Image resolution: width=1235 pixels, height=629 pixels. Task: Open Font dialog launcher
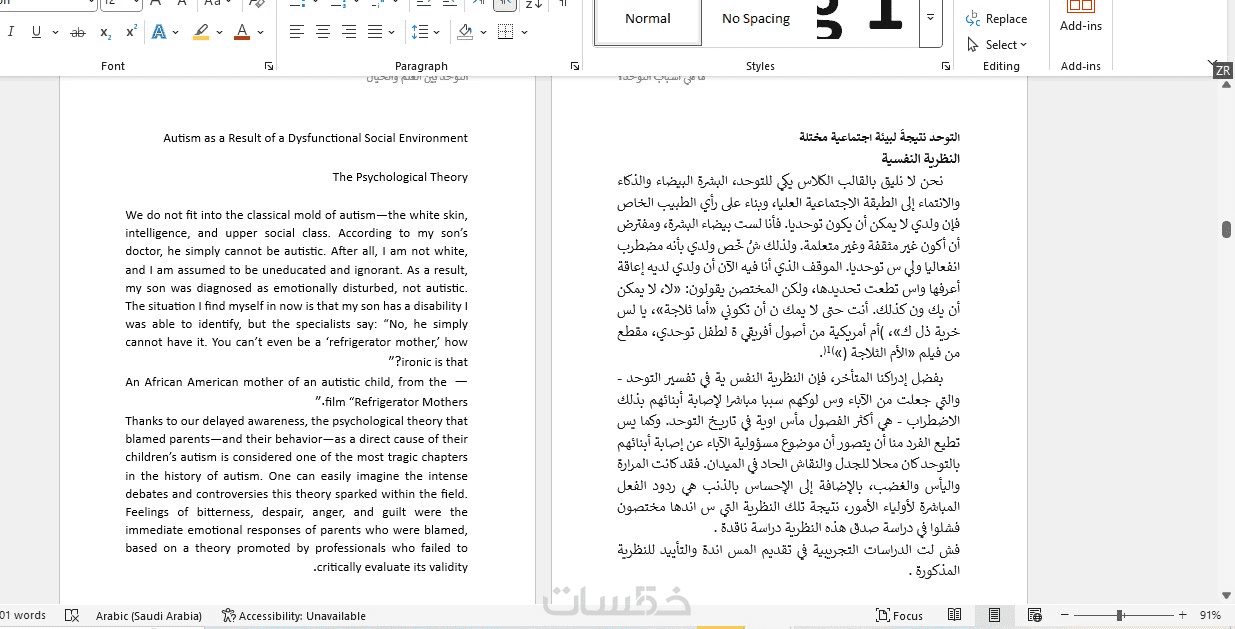pyautogui.click(x=268, y=66)
